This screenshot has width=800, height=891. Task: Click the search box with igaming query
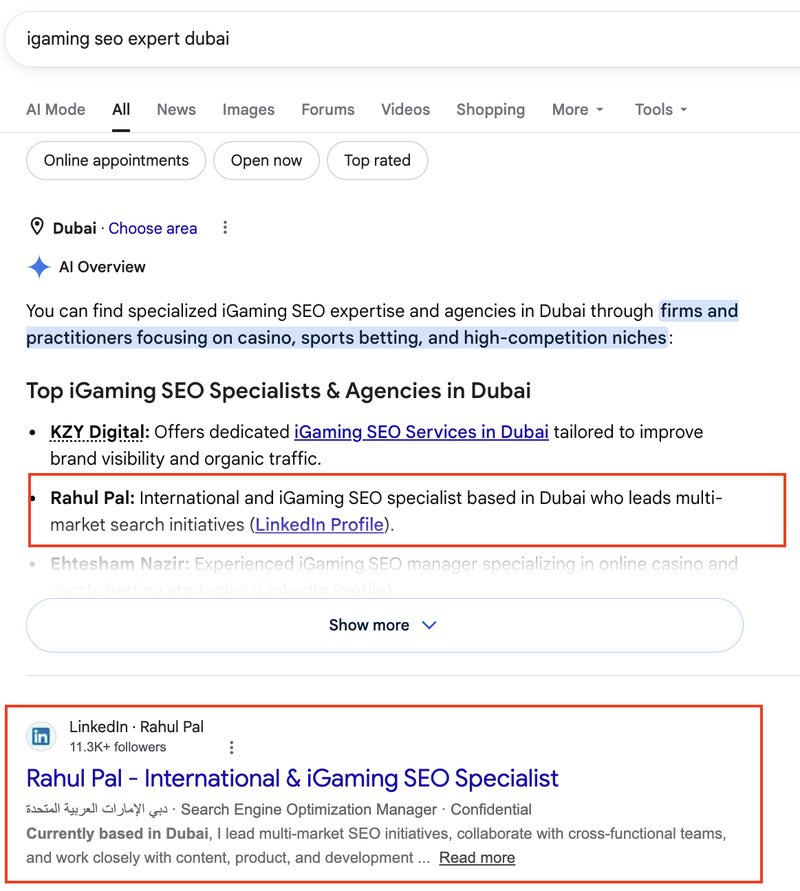(x=400, y=39)
